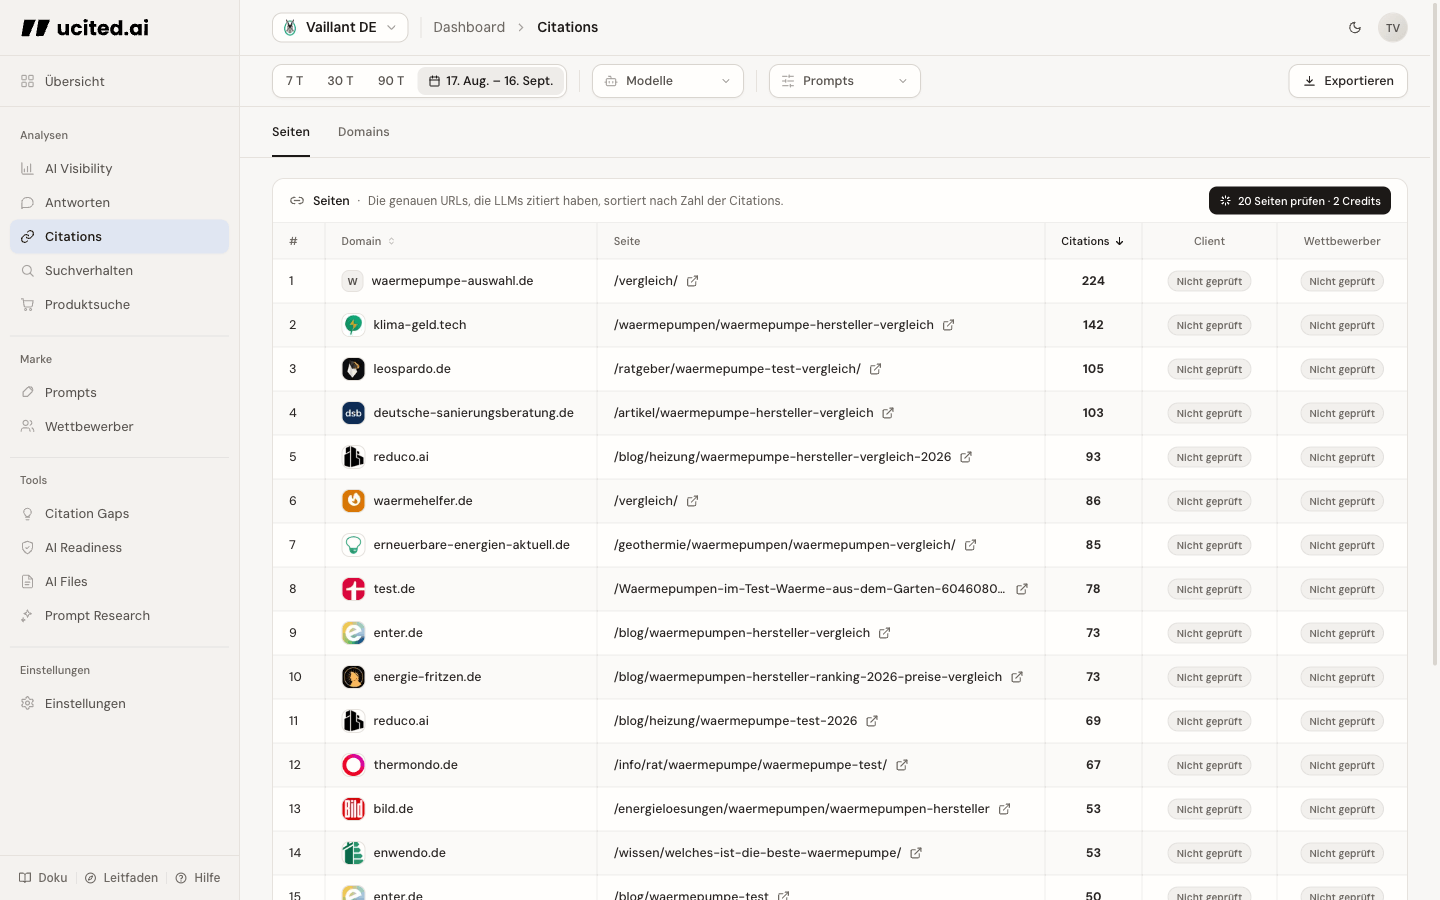The image size is (1440, 900).
Task: Open the Prompts filter dropdown
Action: pos(845,81)
